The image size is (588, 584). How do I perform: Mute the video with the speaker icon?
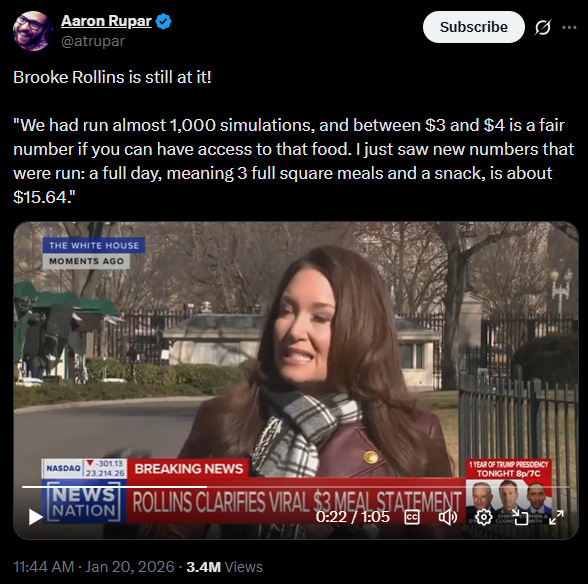(448, 518)
